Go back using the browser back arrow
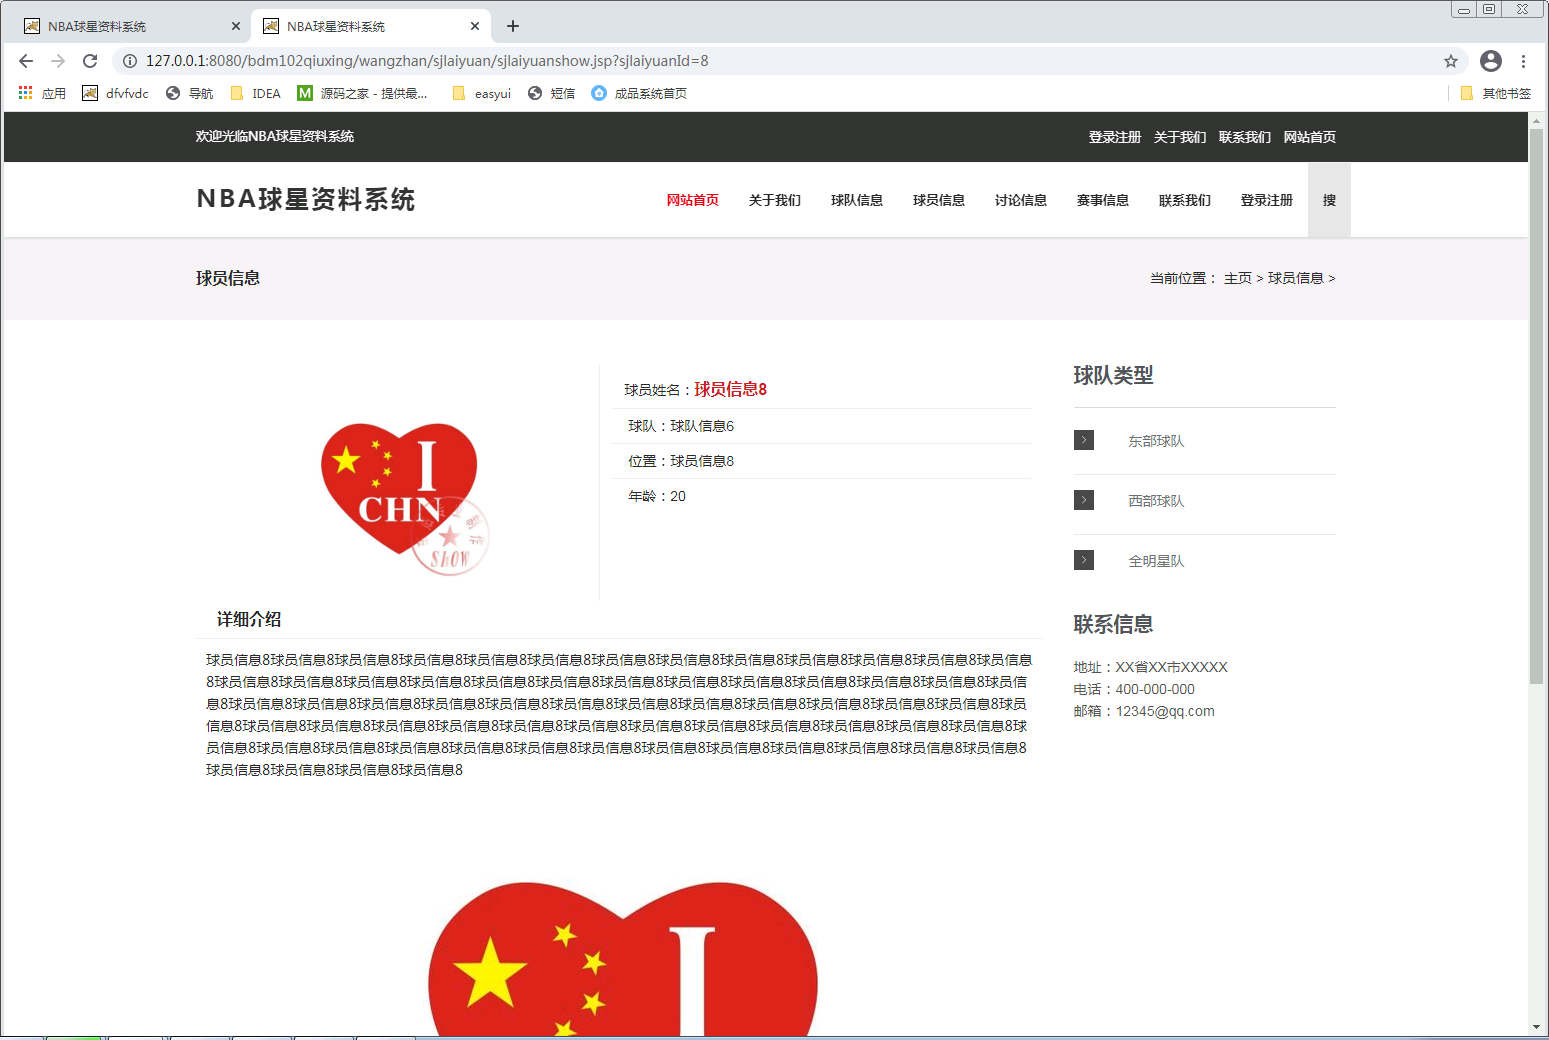This screenshot has height=1040, width=1549. click(x=26, y=61)
